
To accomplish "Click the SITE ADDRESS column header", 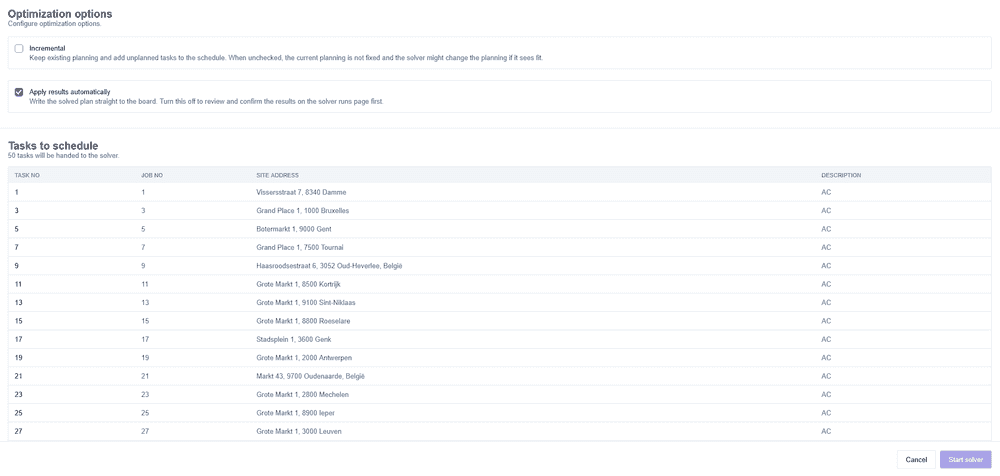I will tap(277, 175).
